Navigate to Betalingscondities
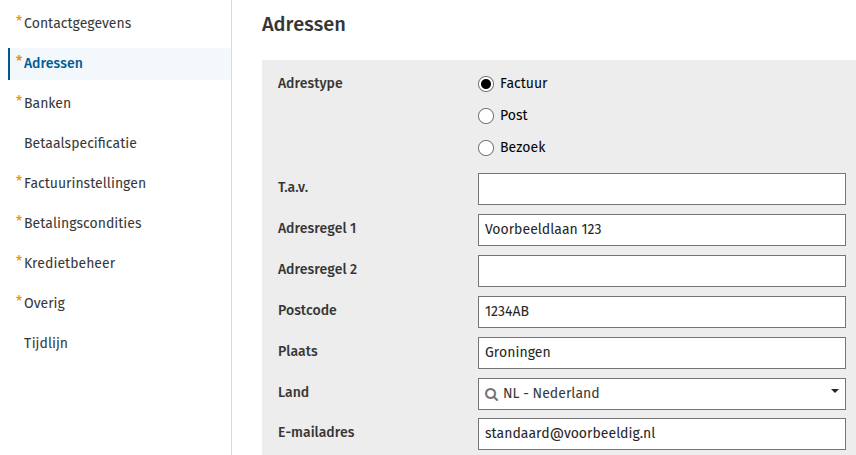This screenshot has width=856, height=455. pyautogui.click(x=82, y=223)
